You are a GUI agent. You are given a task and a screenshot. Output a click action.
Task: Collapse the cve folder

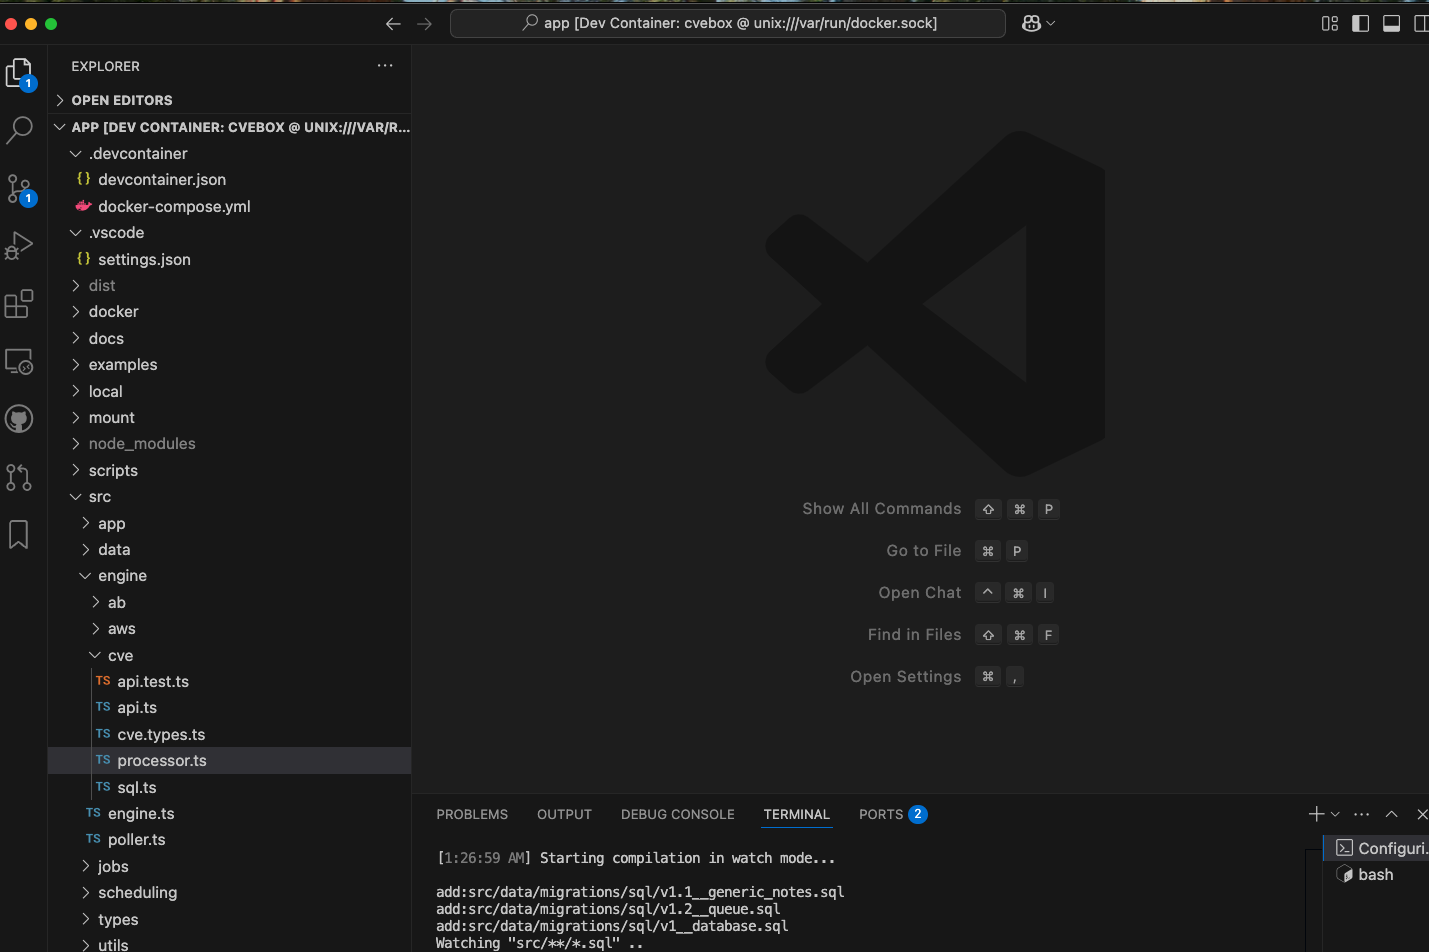[230, 655]
